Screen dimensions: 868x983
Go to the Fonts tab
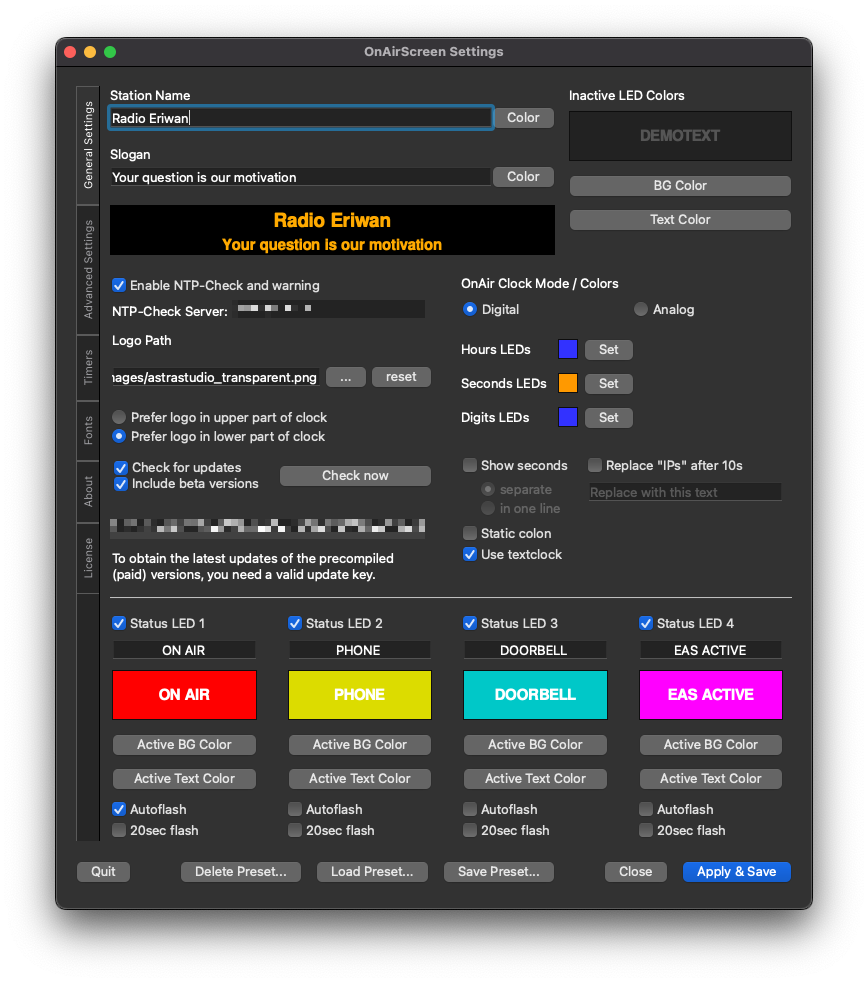[89, 431]
